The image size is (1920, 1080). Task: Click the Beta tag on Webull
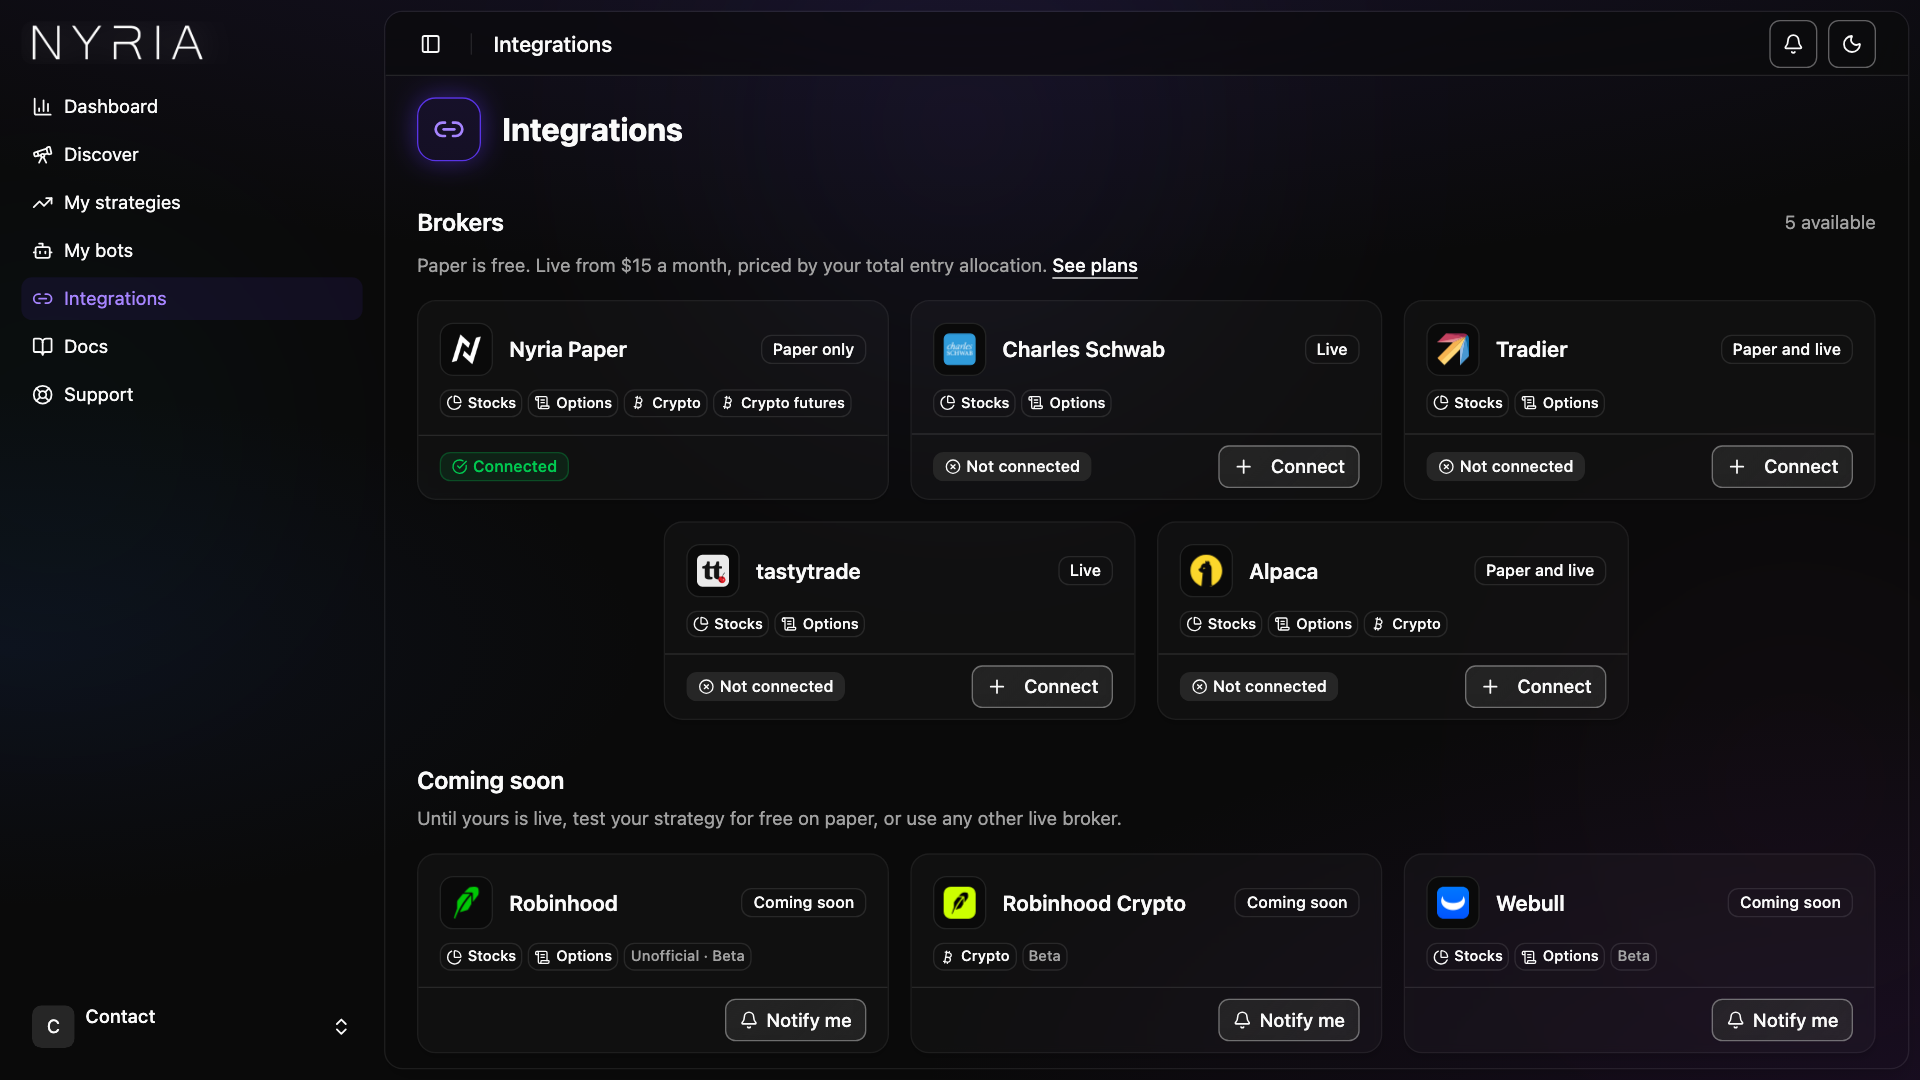coord(1633,956)
